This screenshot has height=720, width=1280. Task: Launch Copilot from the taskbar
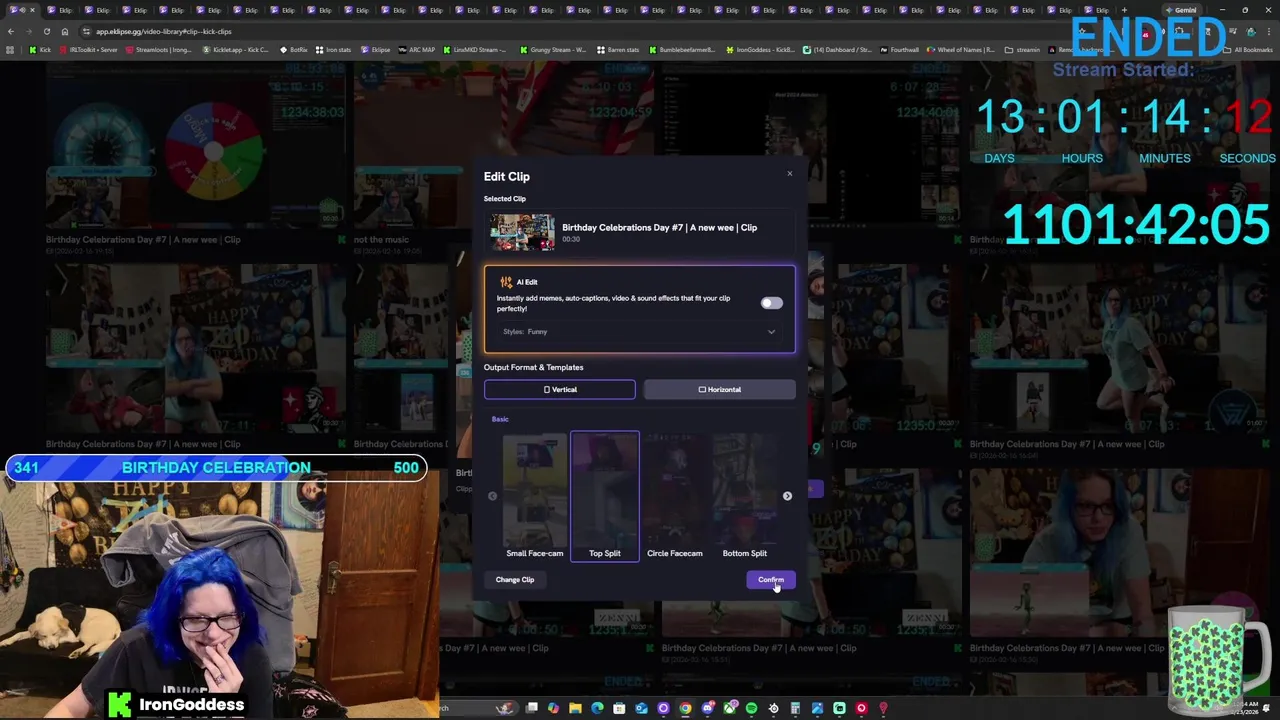[553, 708]
